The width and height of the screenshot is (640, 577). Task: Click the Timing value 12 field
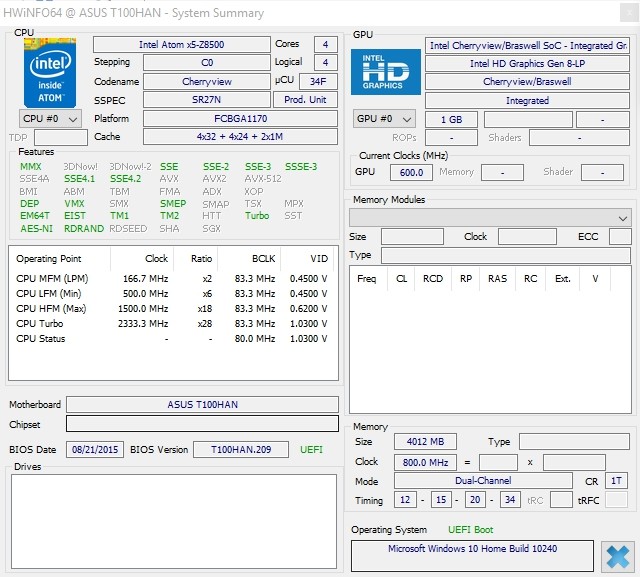405,500
